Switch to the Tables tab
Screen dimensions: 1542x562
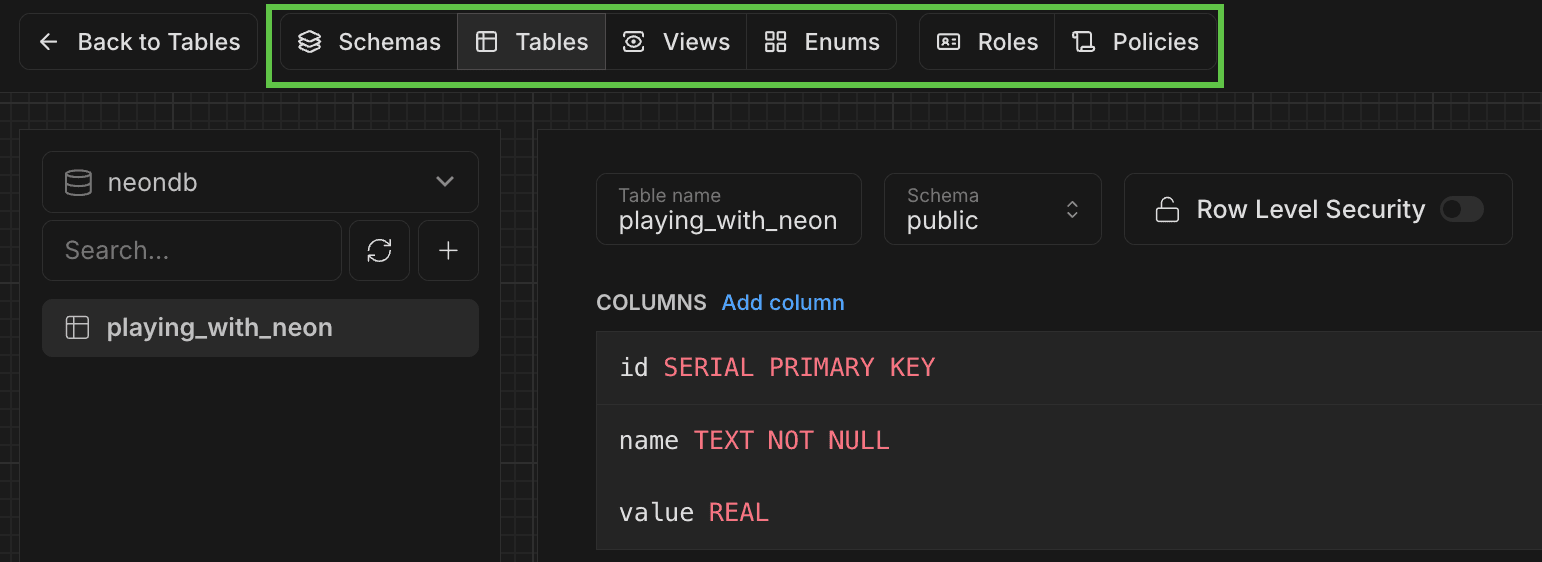531,42
